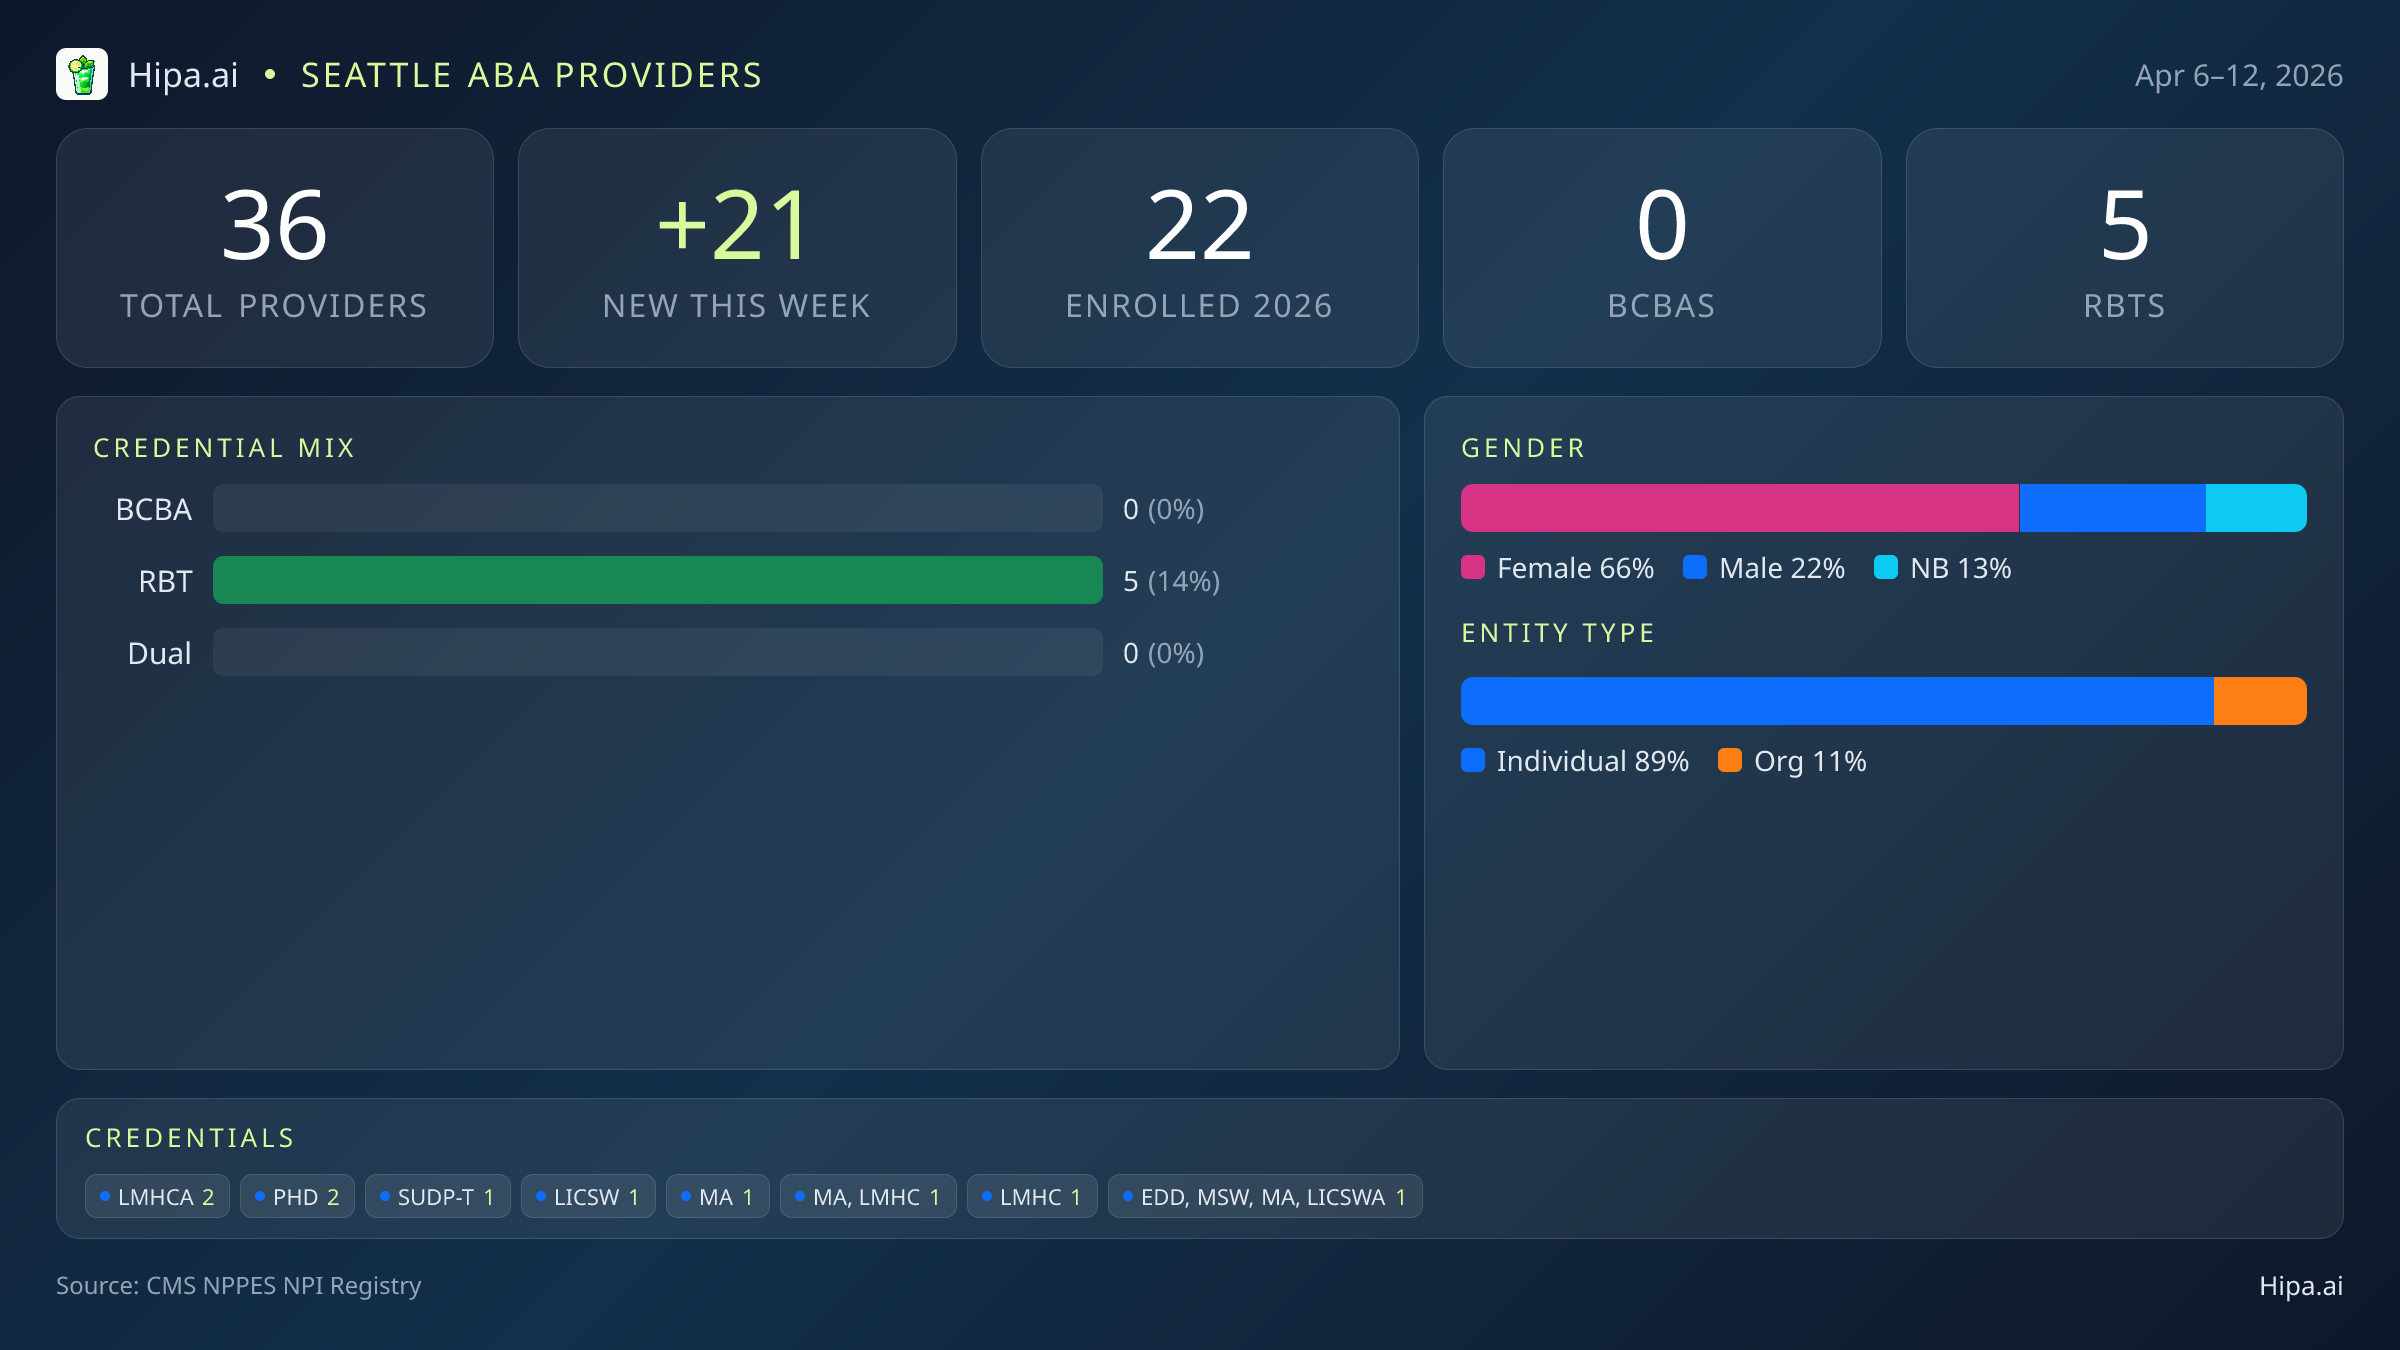This screenshot has width=2400, height=1350.
Task: Select the LICSW credential chip
Action: 588,1197
